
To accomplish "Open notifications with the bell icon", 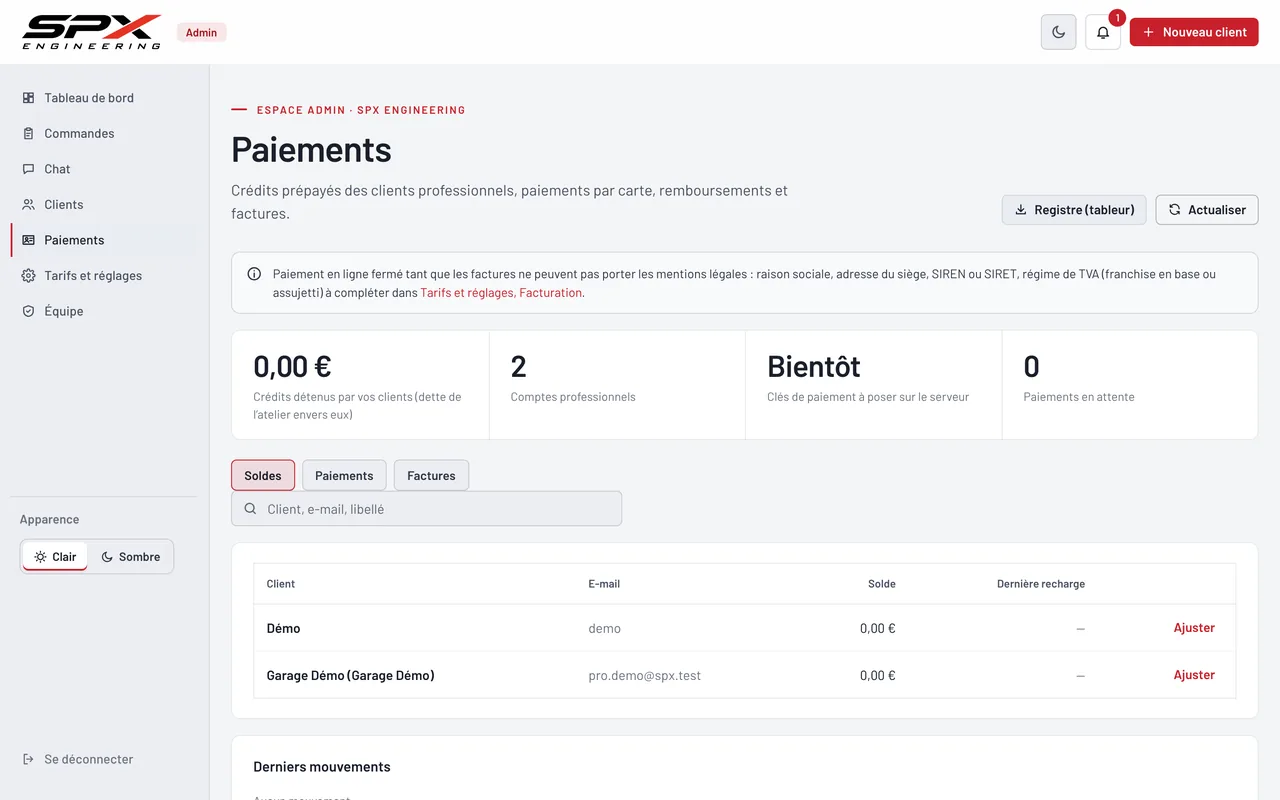I will coord(1103,32).
